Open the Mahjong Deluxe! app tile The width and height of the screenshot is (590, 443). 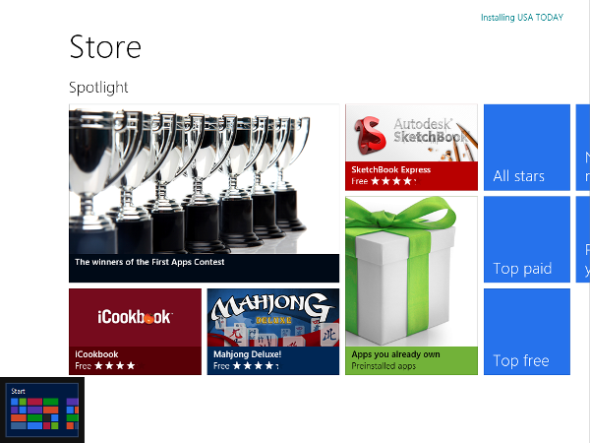(273, 332)
